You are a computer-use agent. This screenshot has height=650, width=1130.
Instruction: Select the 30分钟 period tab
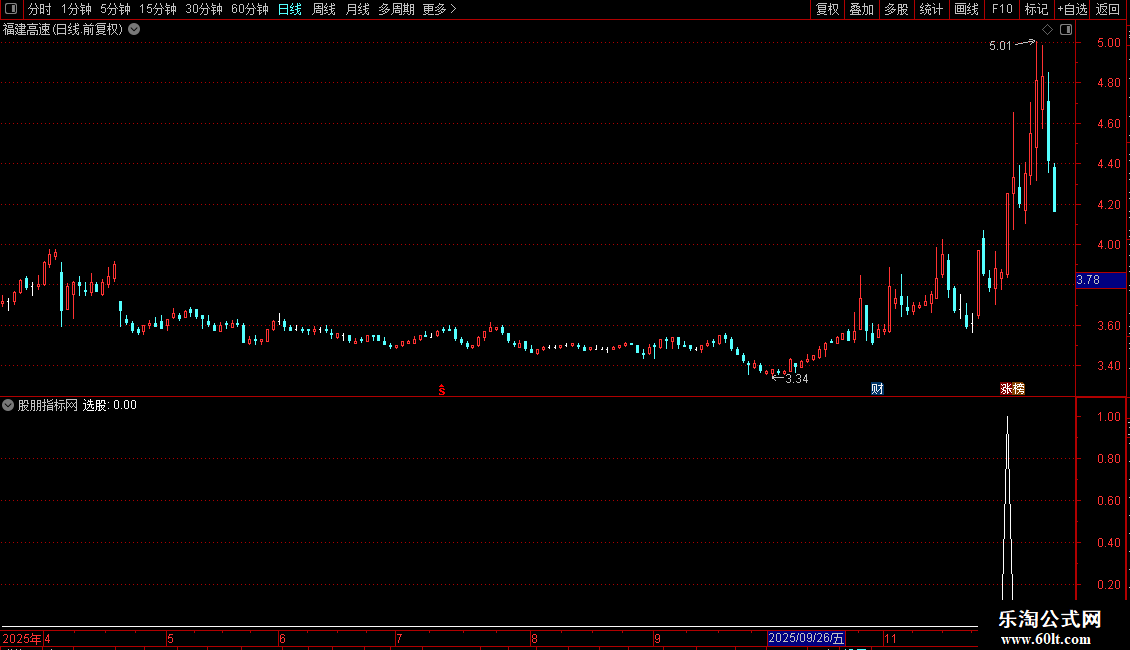tap(203, 9)
